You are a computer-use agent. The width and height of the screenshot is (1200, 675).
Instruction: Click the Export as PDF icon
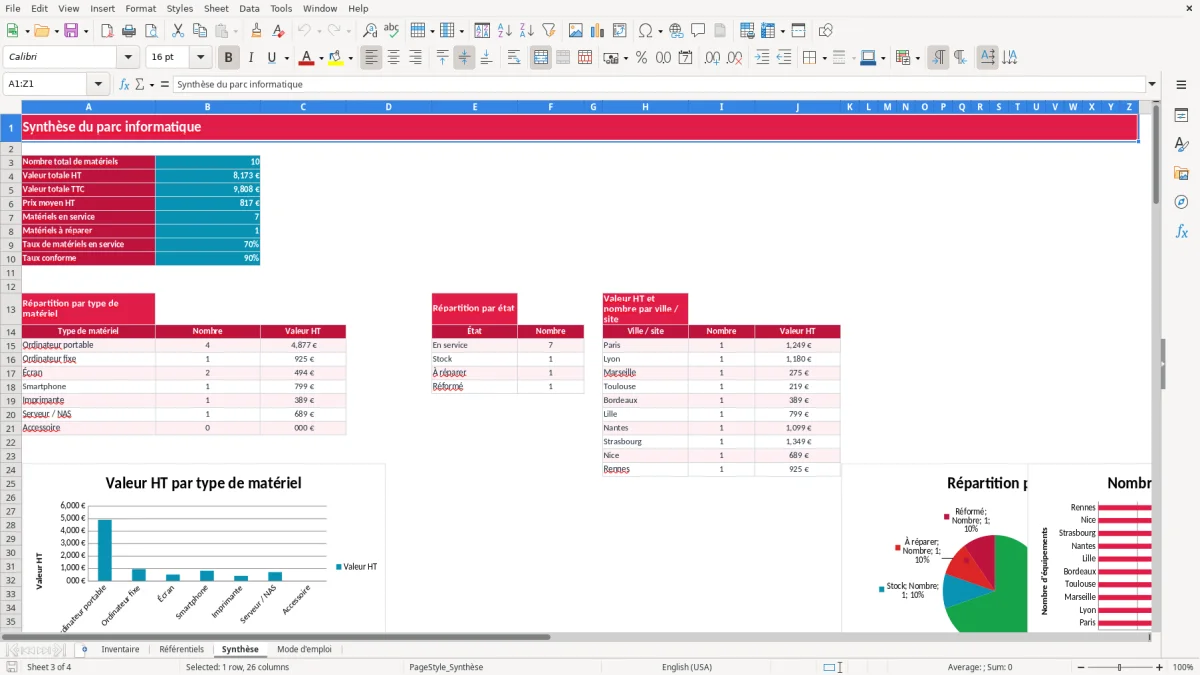[x=107, y=31]
